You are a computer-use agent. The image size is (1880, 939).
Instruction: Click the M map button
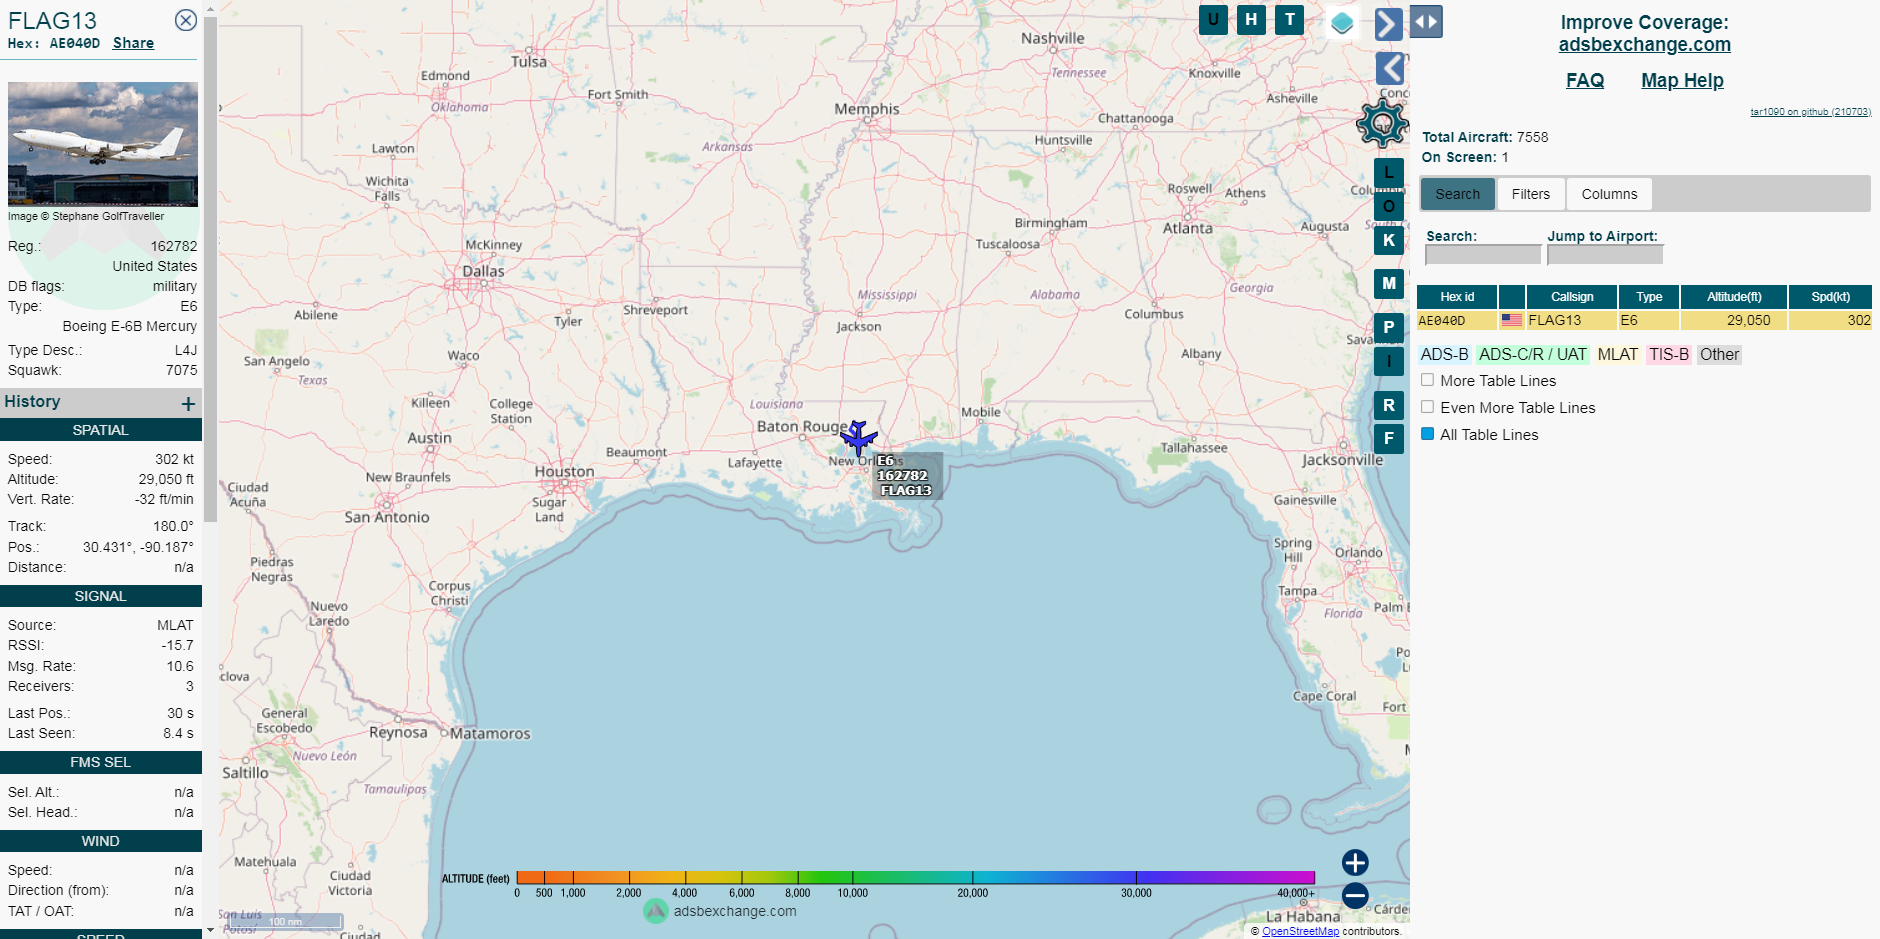(1389, 284)
